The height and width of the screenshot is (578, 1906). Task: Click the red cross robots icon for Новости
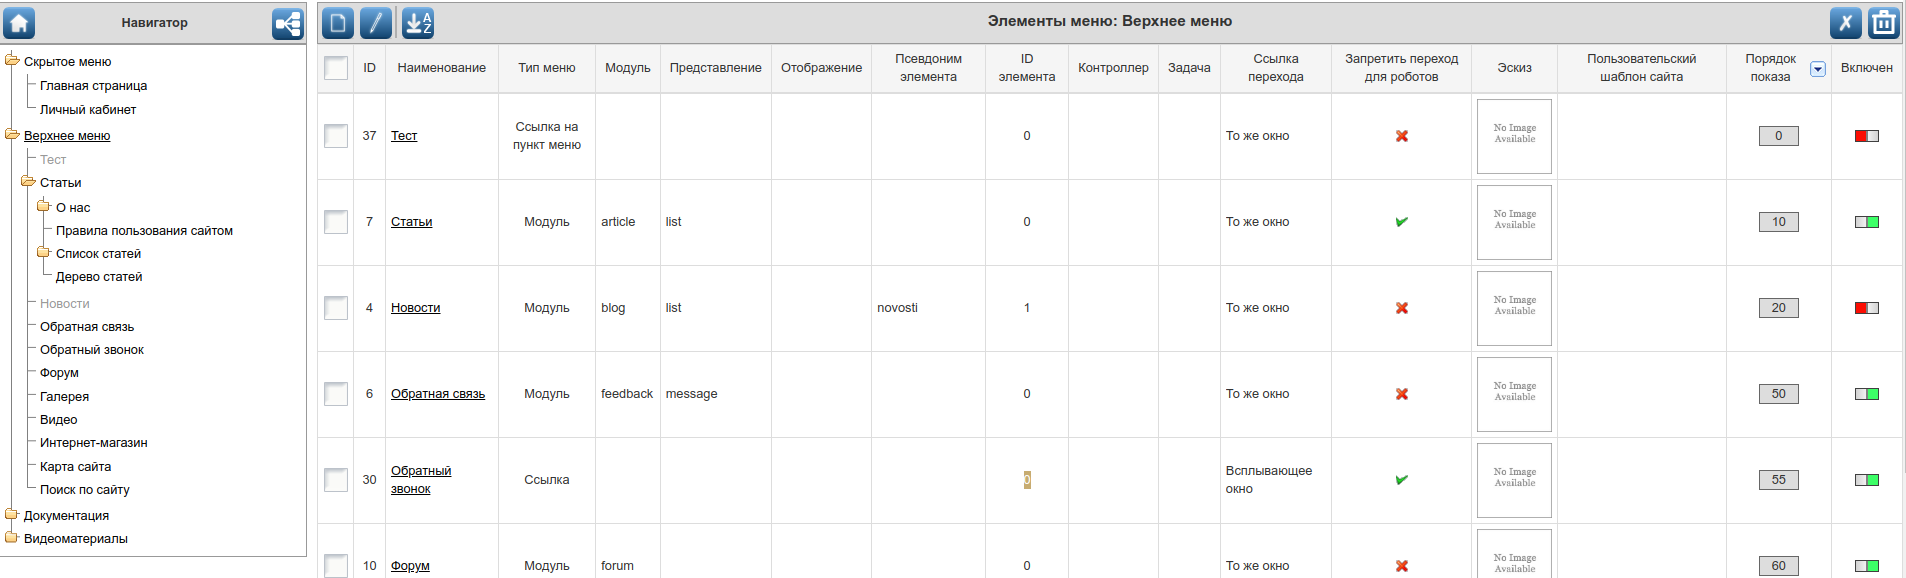(x=1401, y=308)
